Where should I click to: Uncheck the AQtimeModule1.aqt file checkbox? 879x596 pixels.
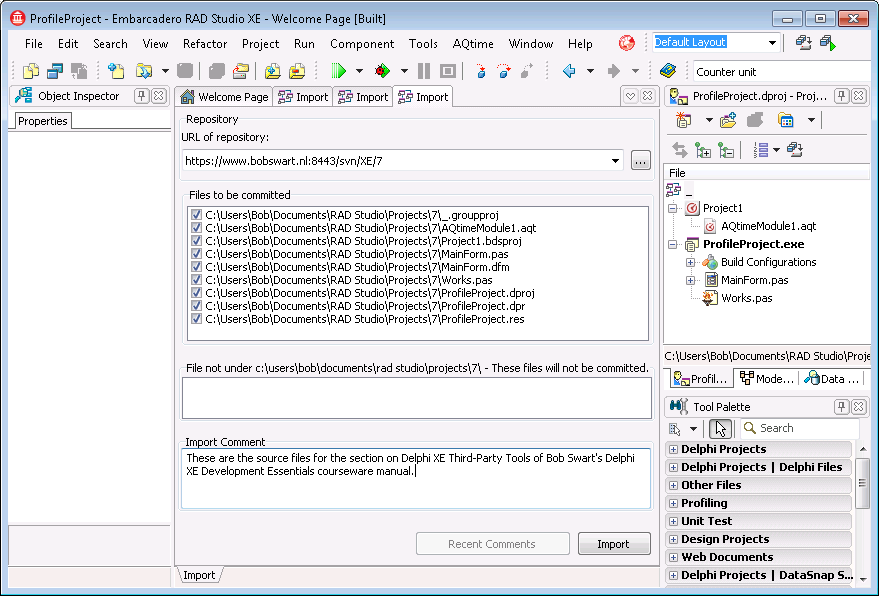[196, 228]
